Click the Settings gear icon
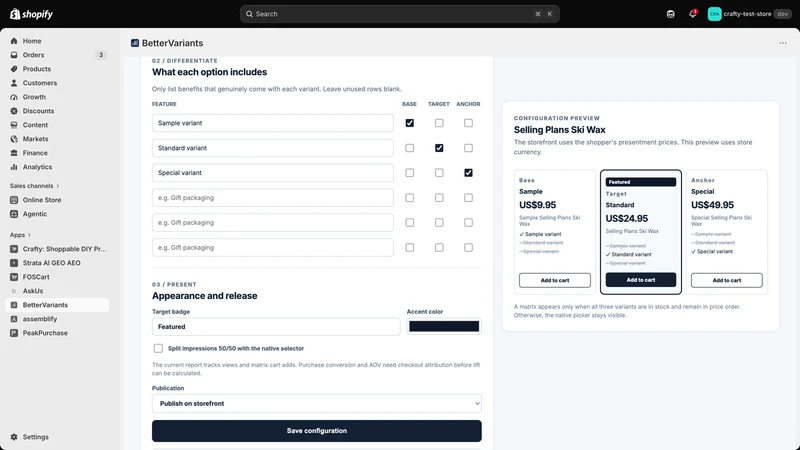The image size is (800, 450). [14, 437]
